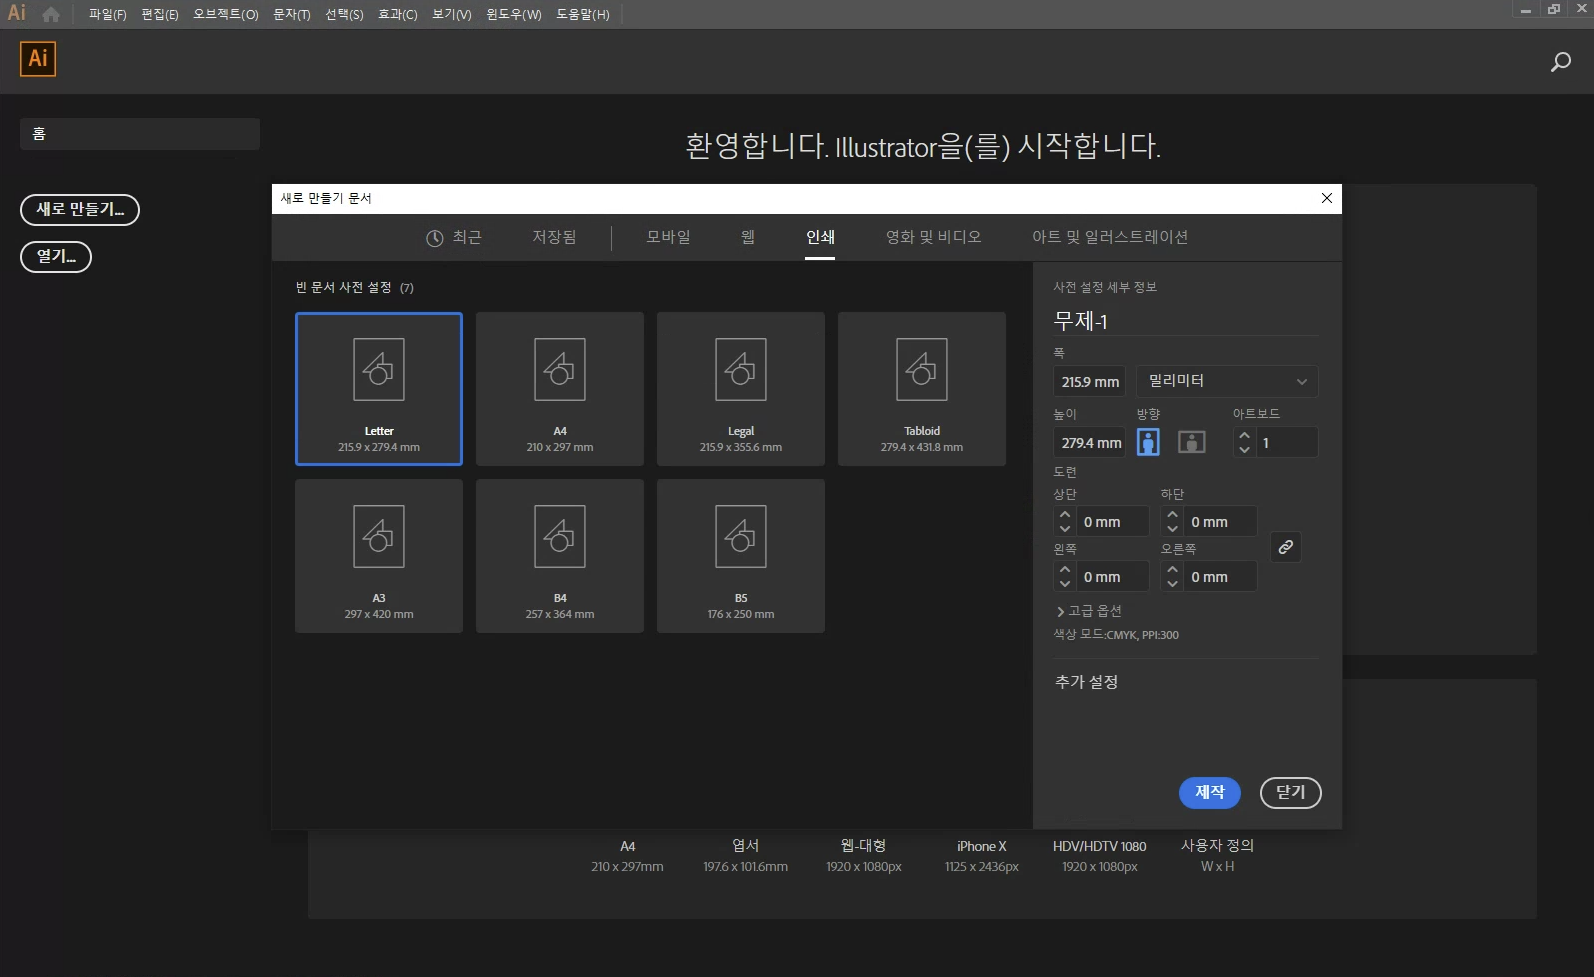
Task: Choose iPhone X home preset
Action: coord(981,856)
